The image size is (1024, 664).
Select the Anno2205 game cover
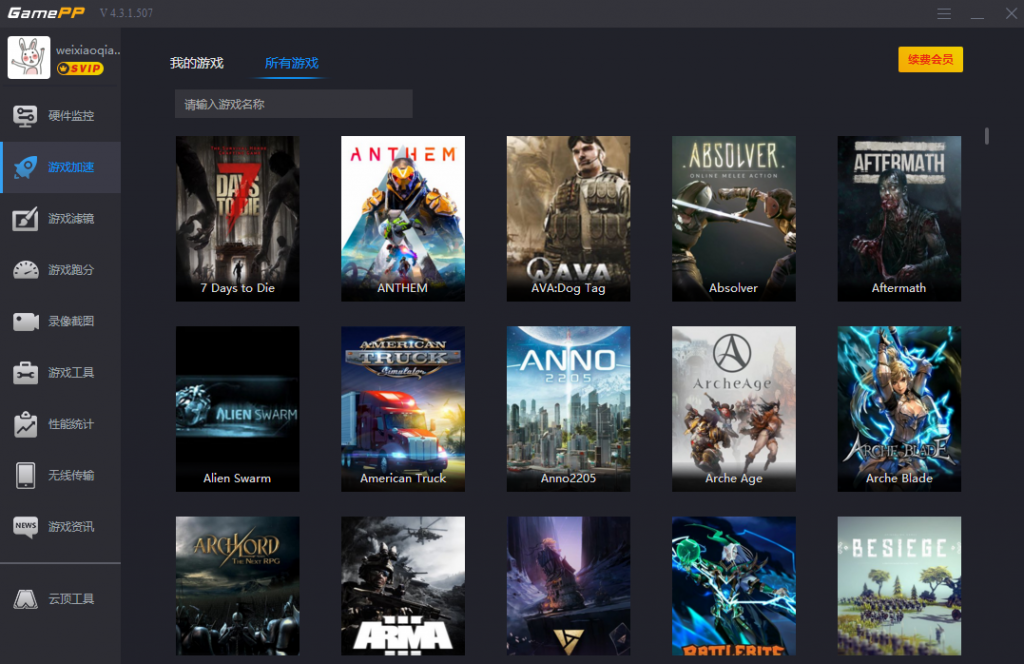click(x=568, y=409)
